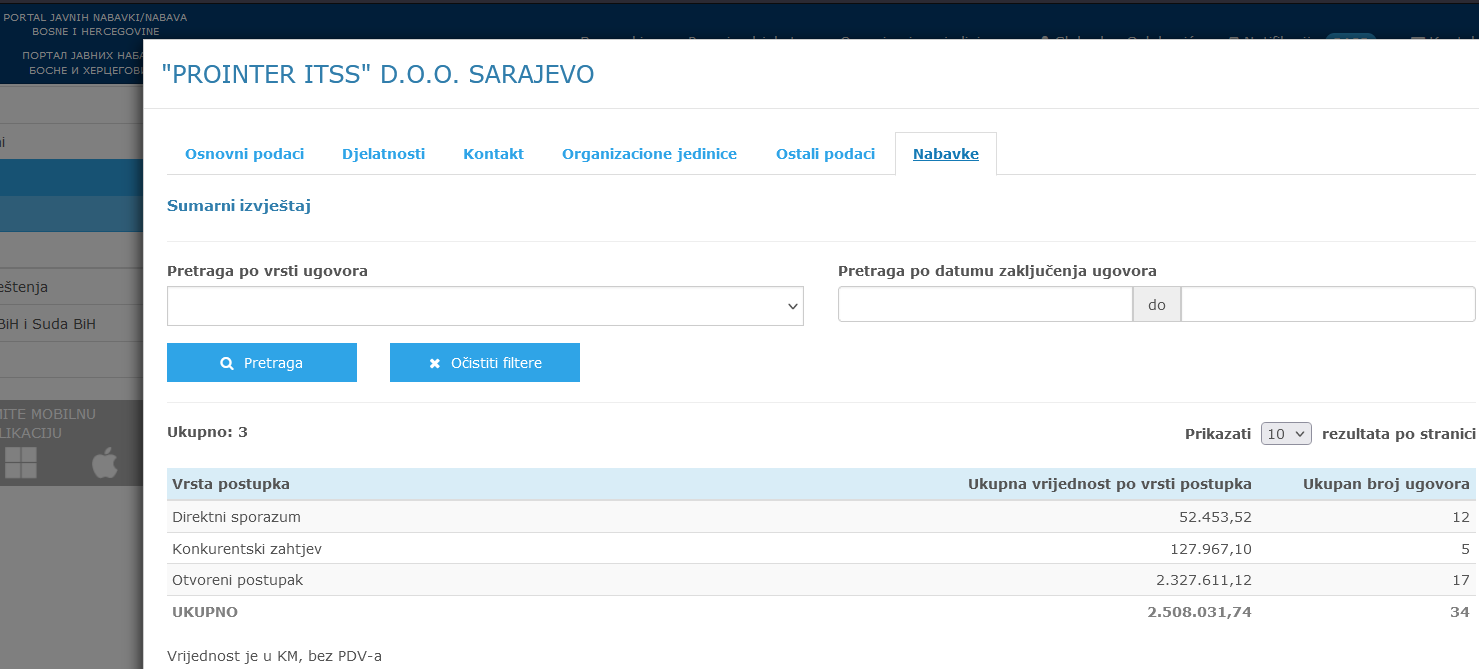The image size is (1479, 669).
Task: Open the Pretraga po vrsti ugovora dropdown
Action: click(485, 306)
